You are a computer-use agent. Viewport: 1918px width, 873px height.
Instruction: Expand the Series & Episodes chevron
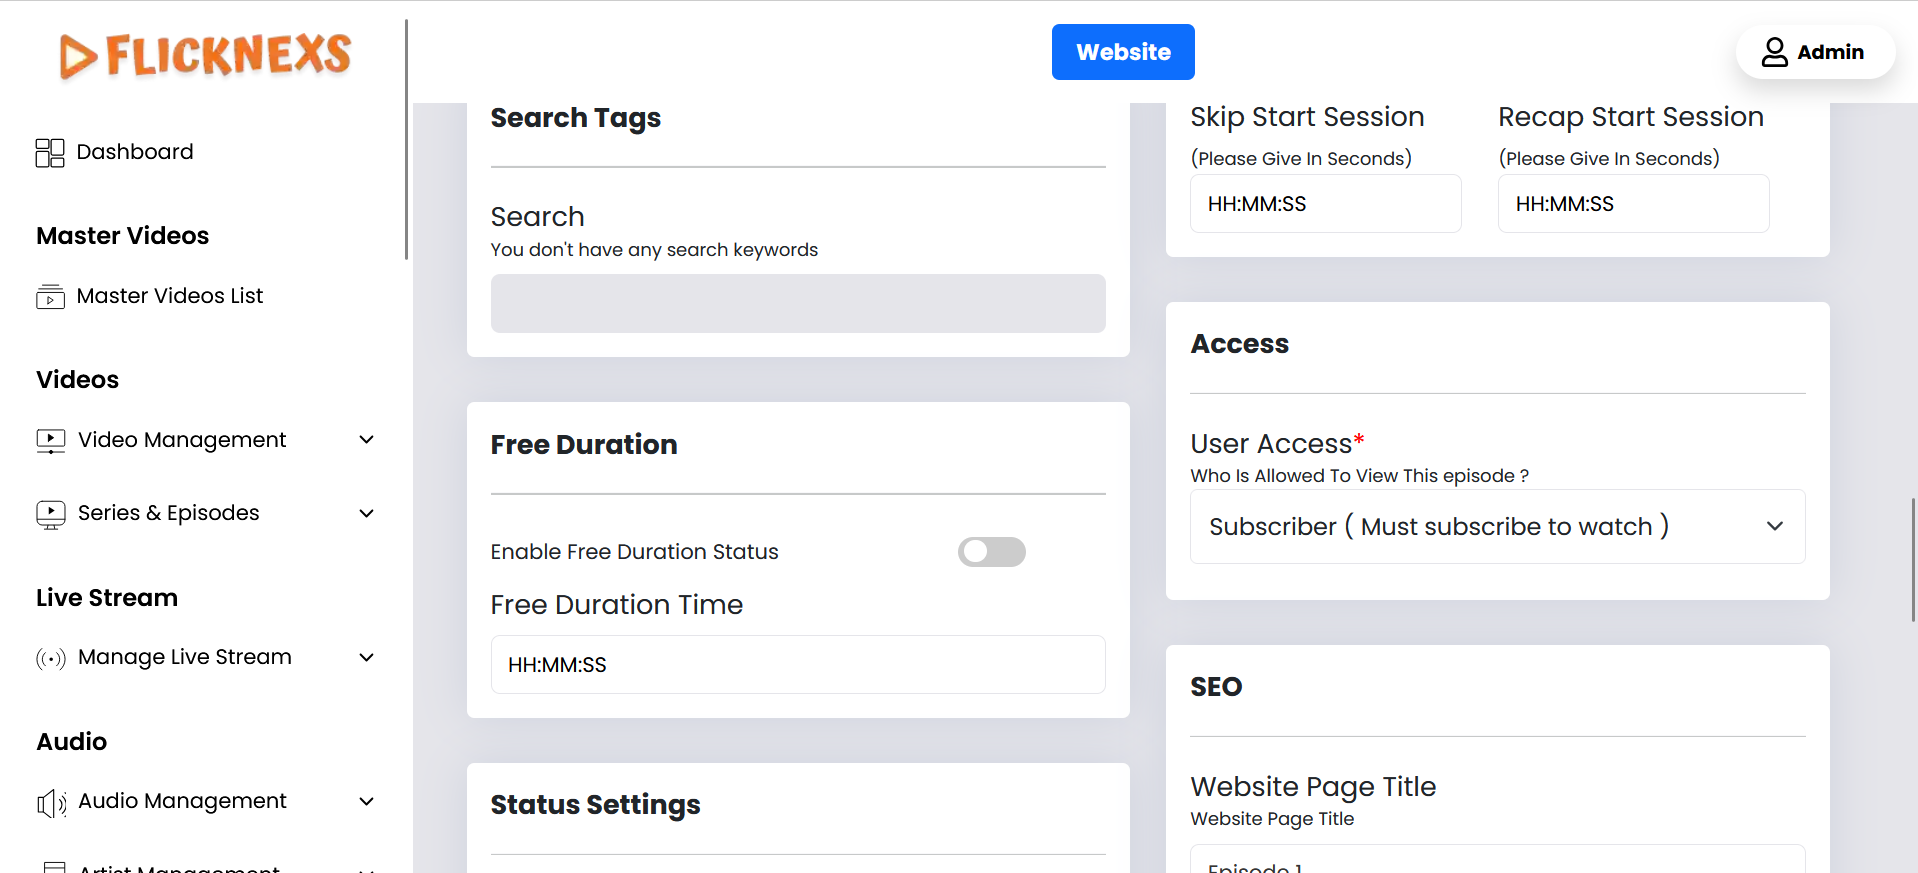(366, 513)
